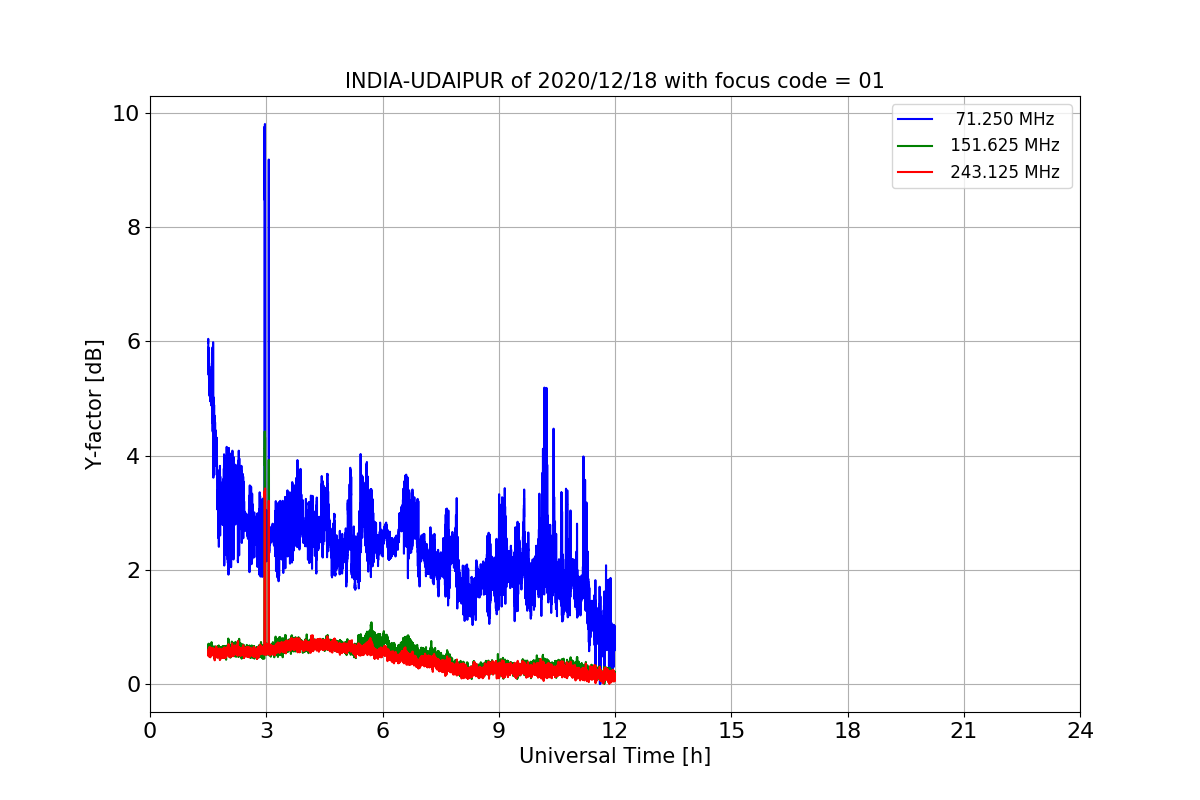Click y-axis tick label 4
This screenshot has width=1200, height=800.
(x=132, y=456)
